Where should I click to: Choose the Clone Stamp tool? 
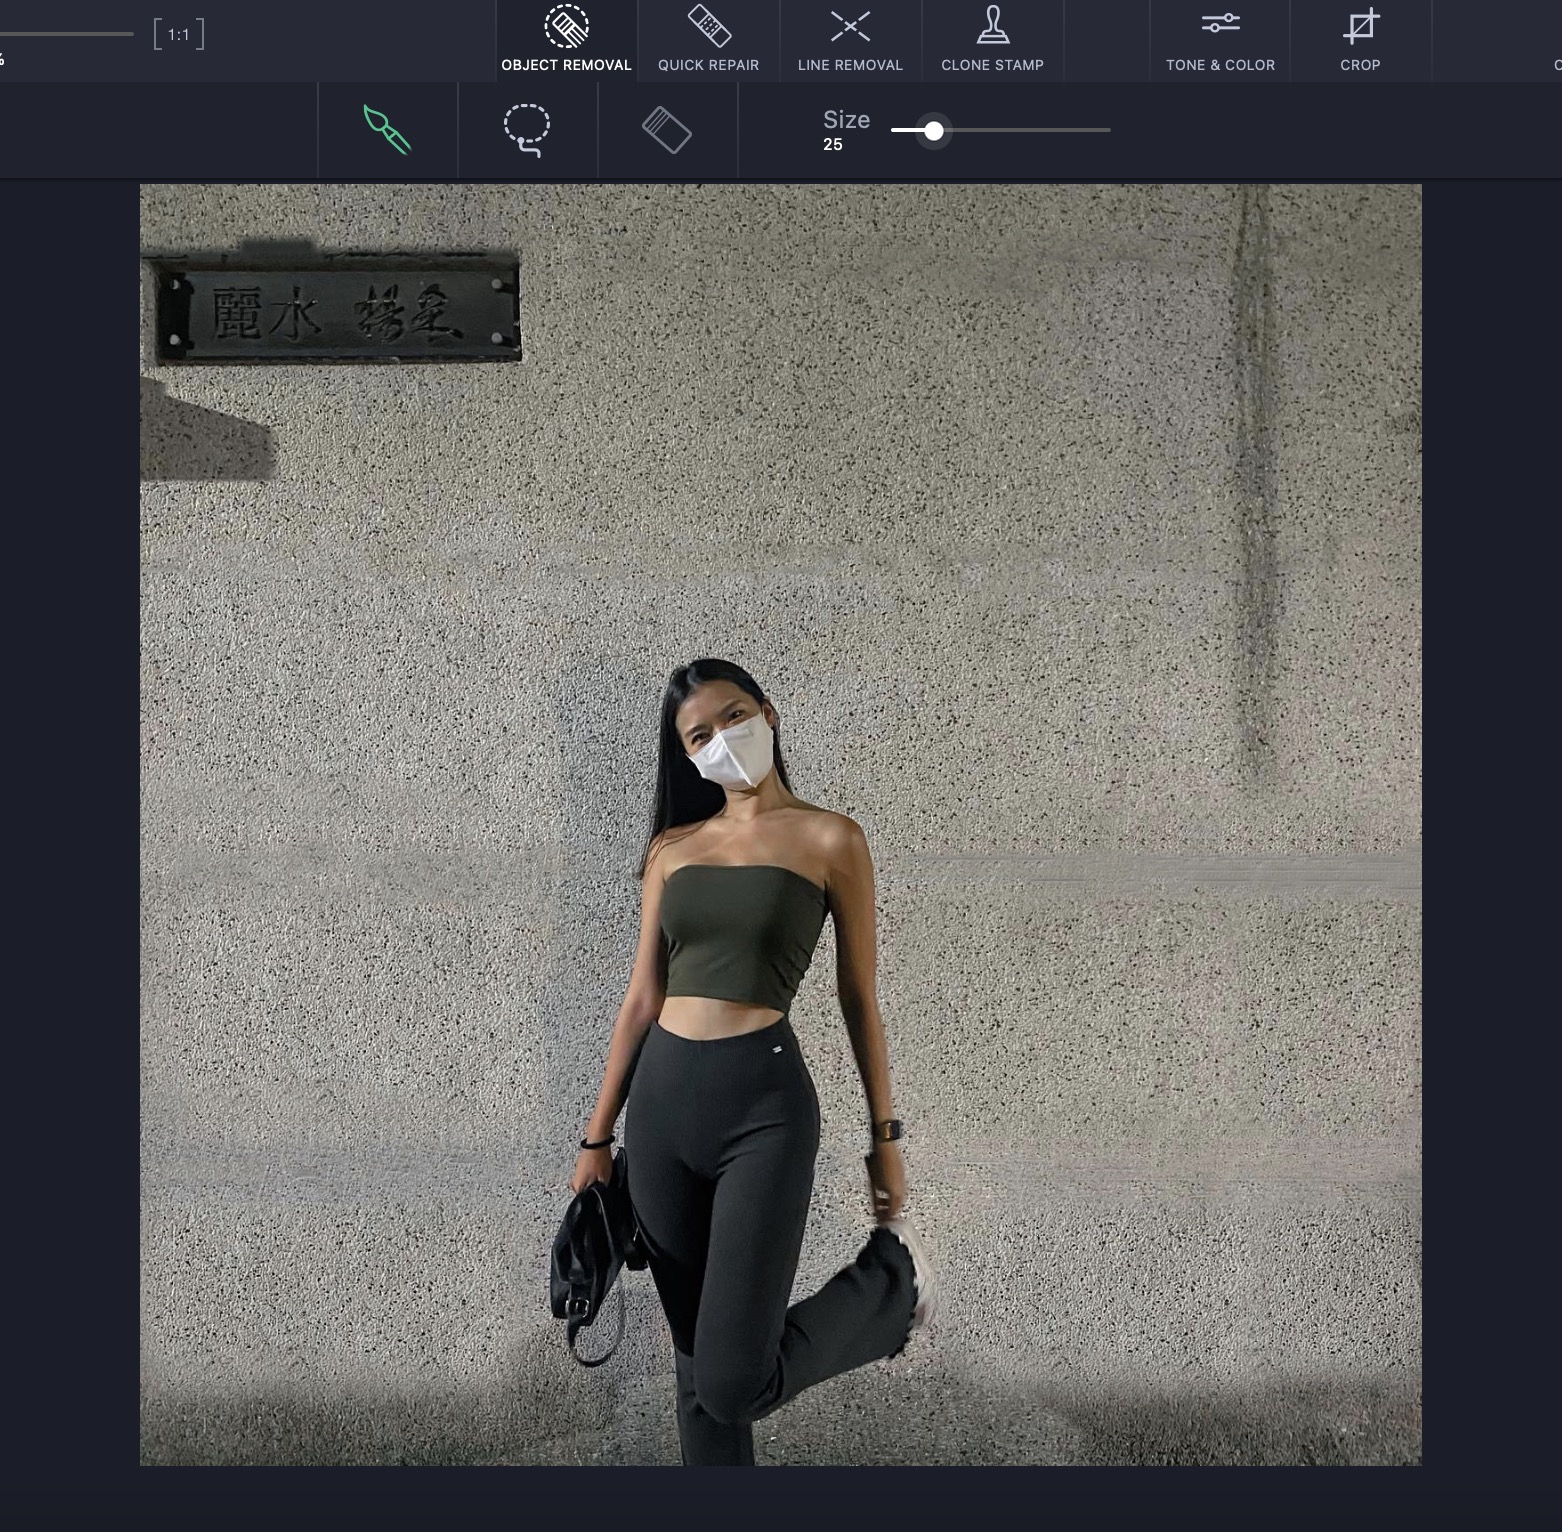992,26
